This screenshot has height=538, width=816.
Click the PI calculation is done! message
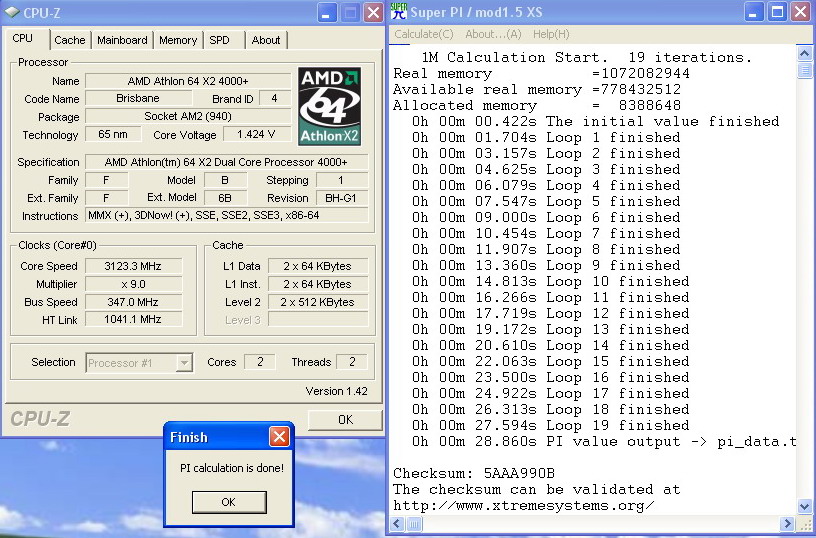click(232, 468)
